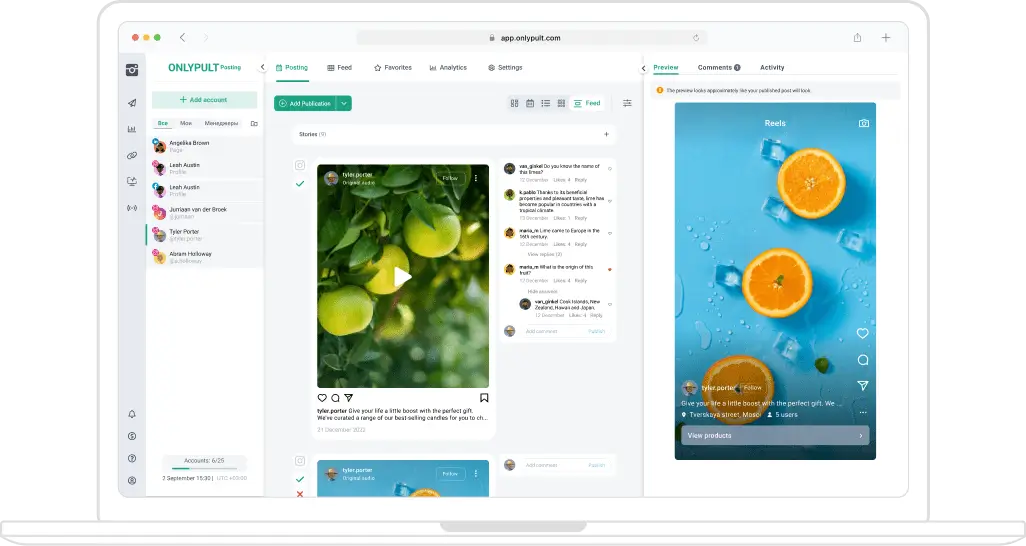Screen dimensions: 1026x546
Task: Open dropdown arrow next to Add Publication
Action: [344, 103]
